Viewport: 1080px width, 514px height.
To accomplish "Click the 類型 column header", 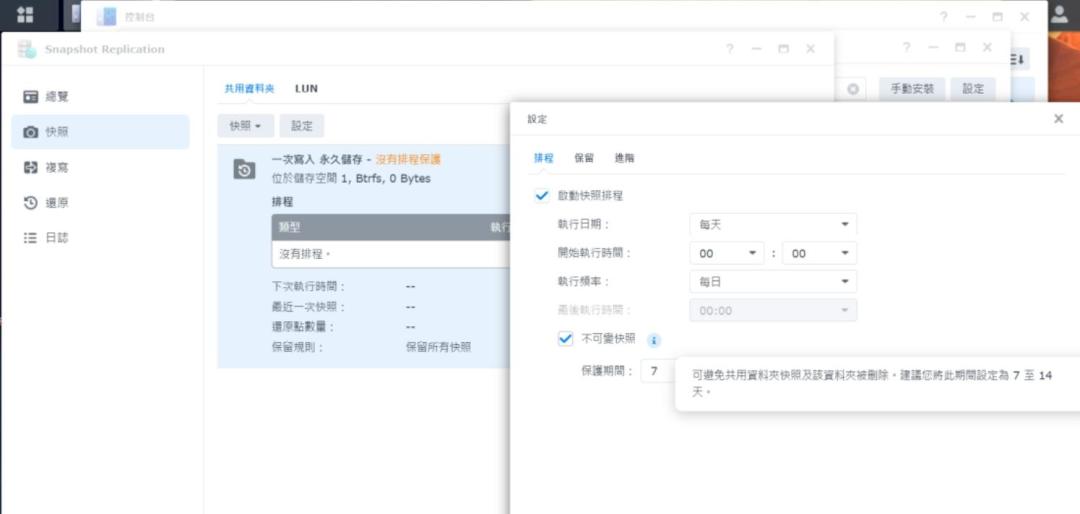I will pos(290,227).
